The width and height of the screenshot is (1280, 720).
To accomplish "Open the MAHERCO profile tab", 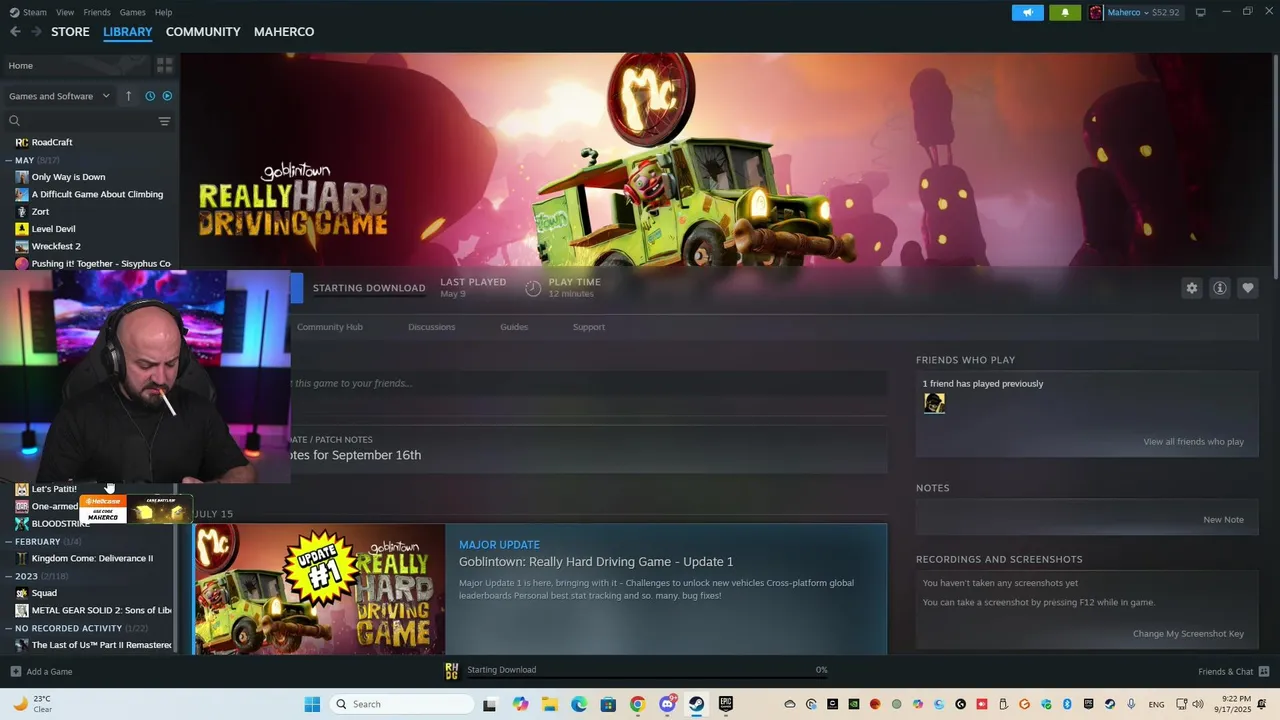I will click(284, 32).
